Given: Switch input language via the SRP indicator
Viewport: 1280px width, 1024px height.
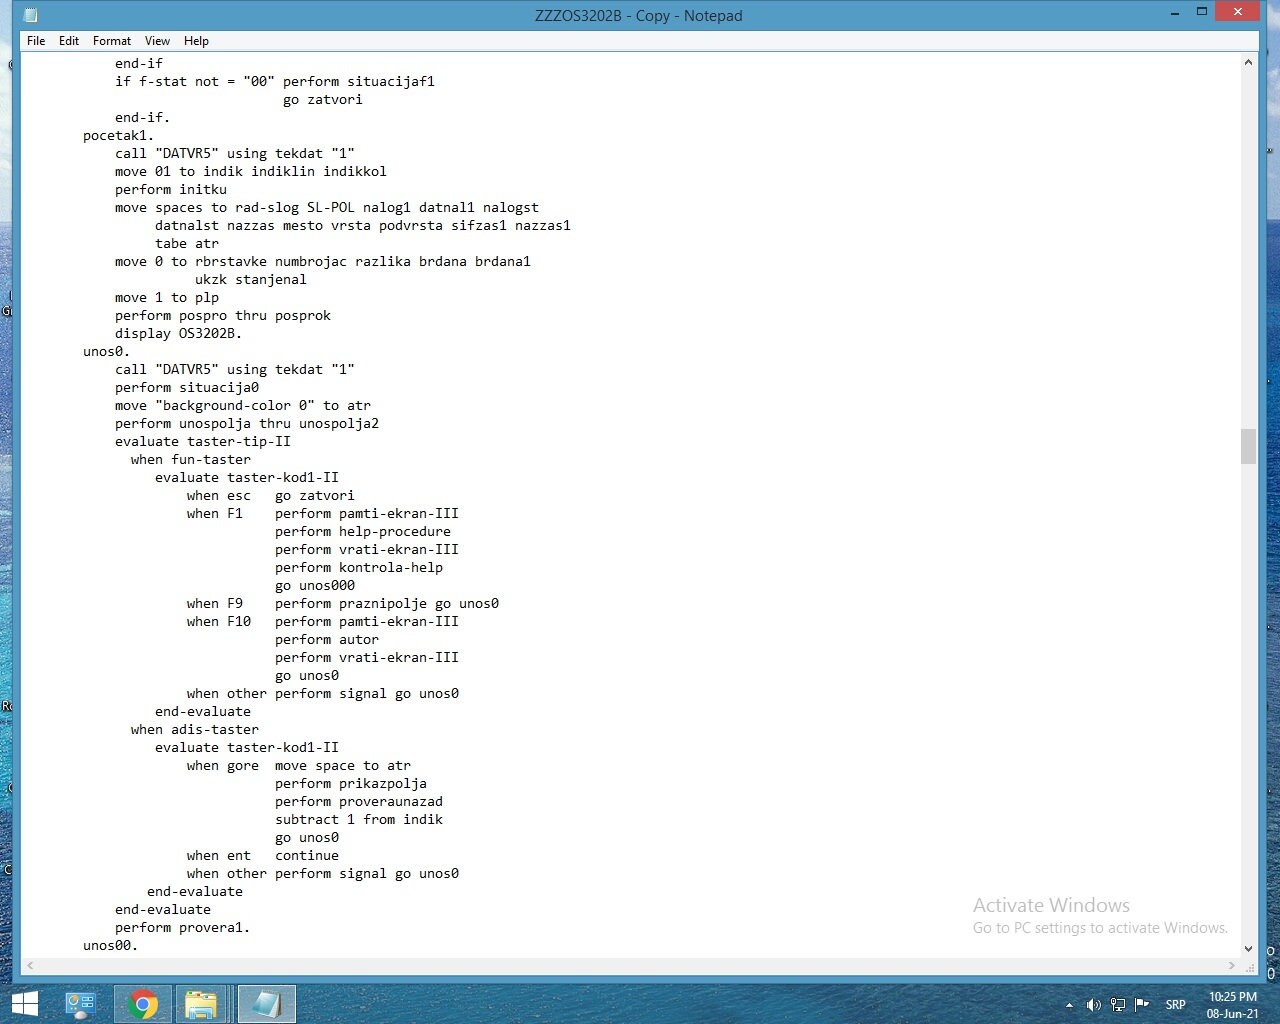Looking at the screenshot, I should point(1175,1005).
